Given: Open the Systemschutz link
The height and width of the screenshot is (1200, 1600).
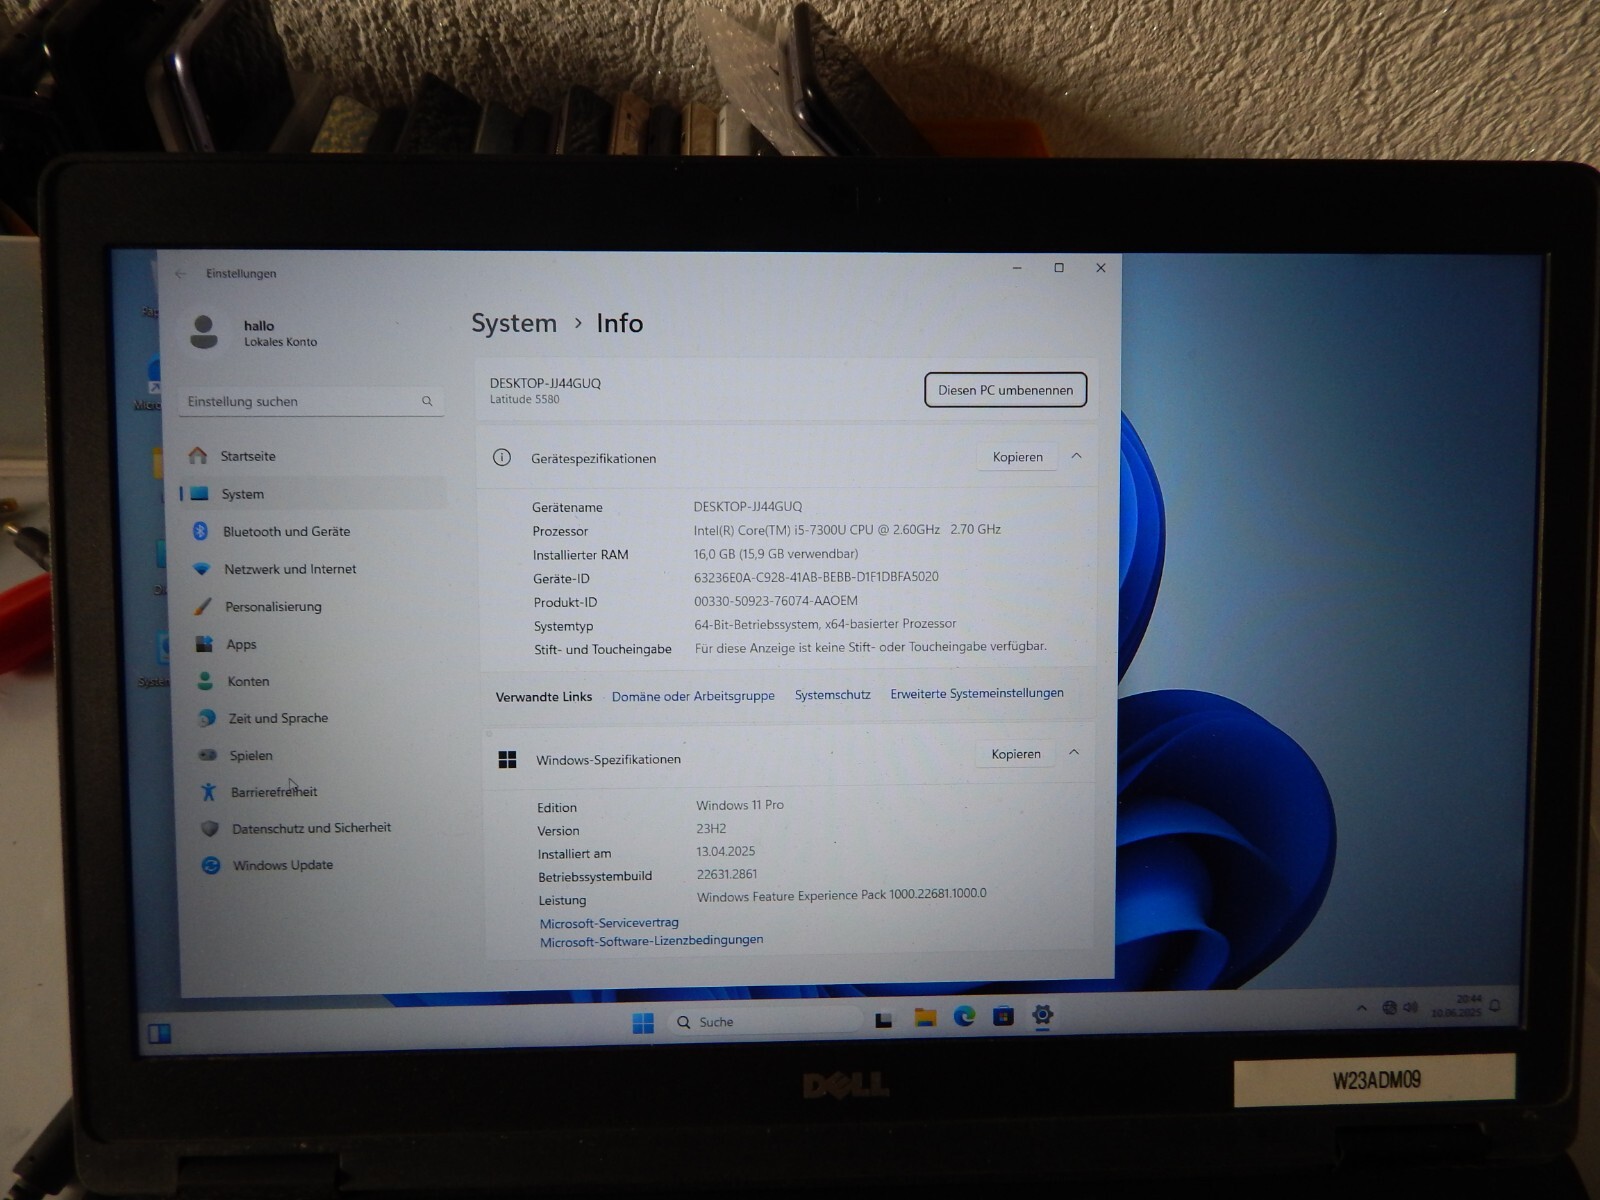Looking at the screenshot, I should pos(832,694).
